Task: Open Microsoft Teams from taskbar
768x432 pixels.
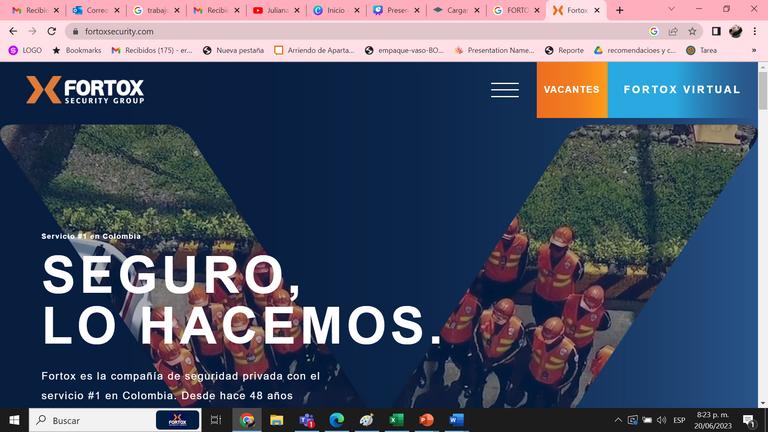Action: tap(307, 420)
